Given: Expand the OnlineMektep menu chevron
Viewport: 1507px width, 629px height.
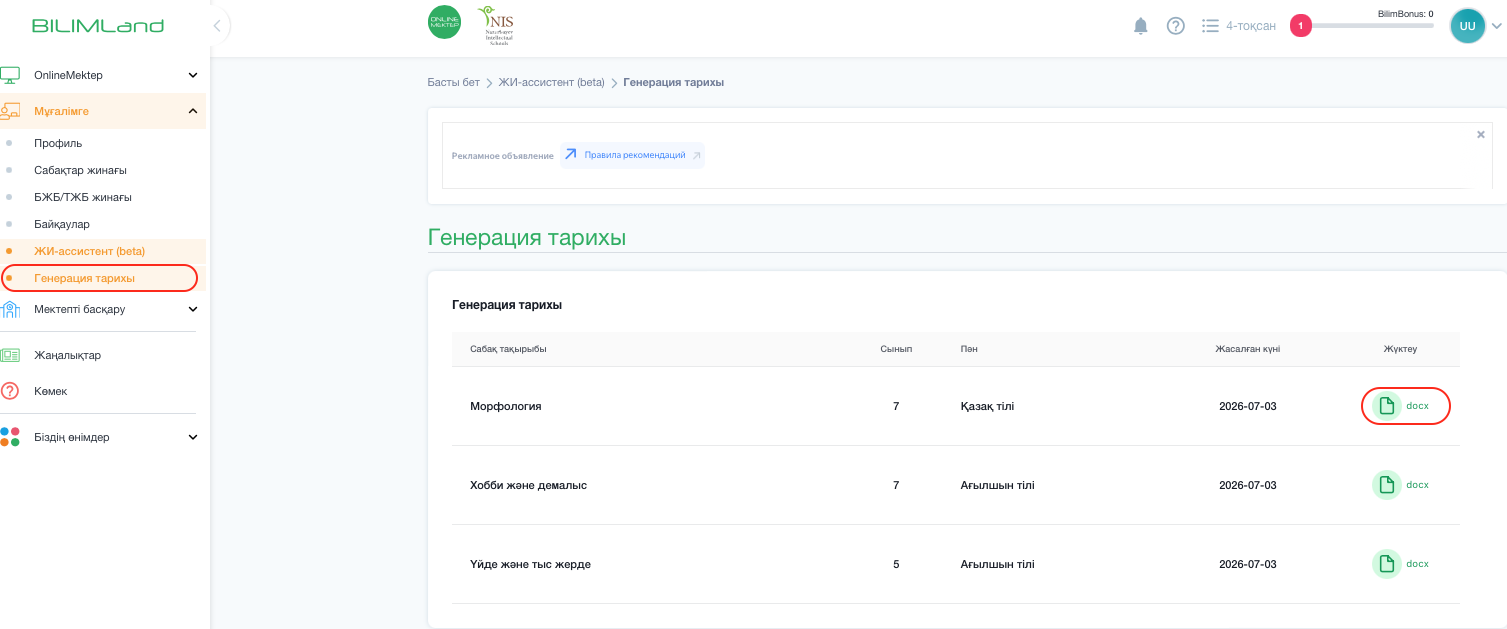Looking at the screenshot, I should [193, 75].
